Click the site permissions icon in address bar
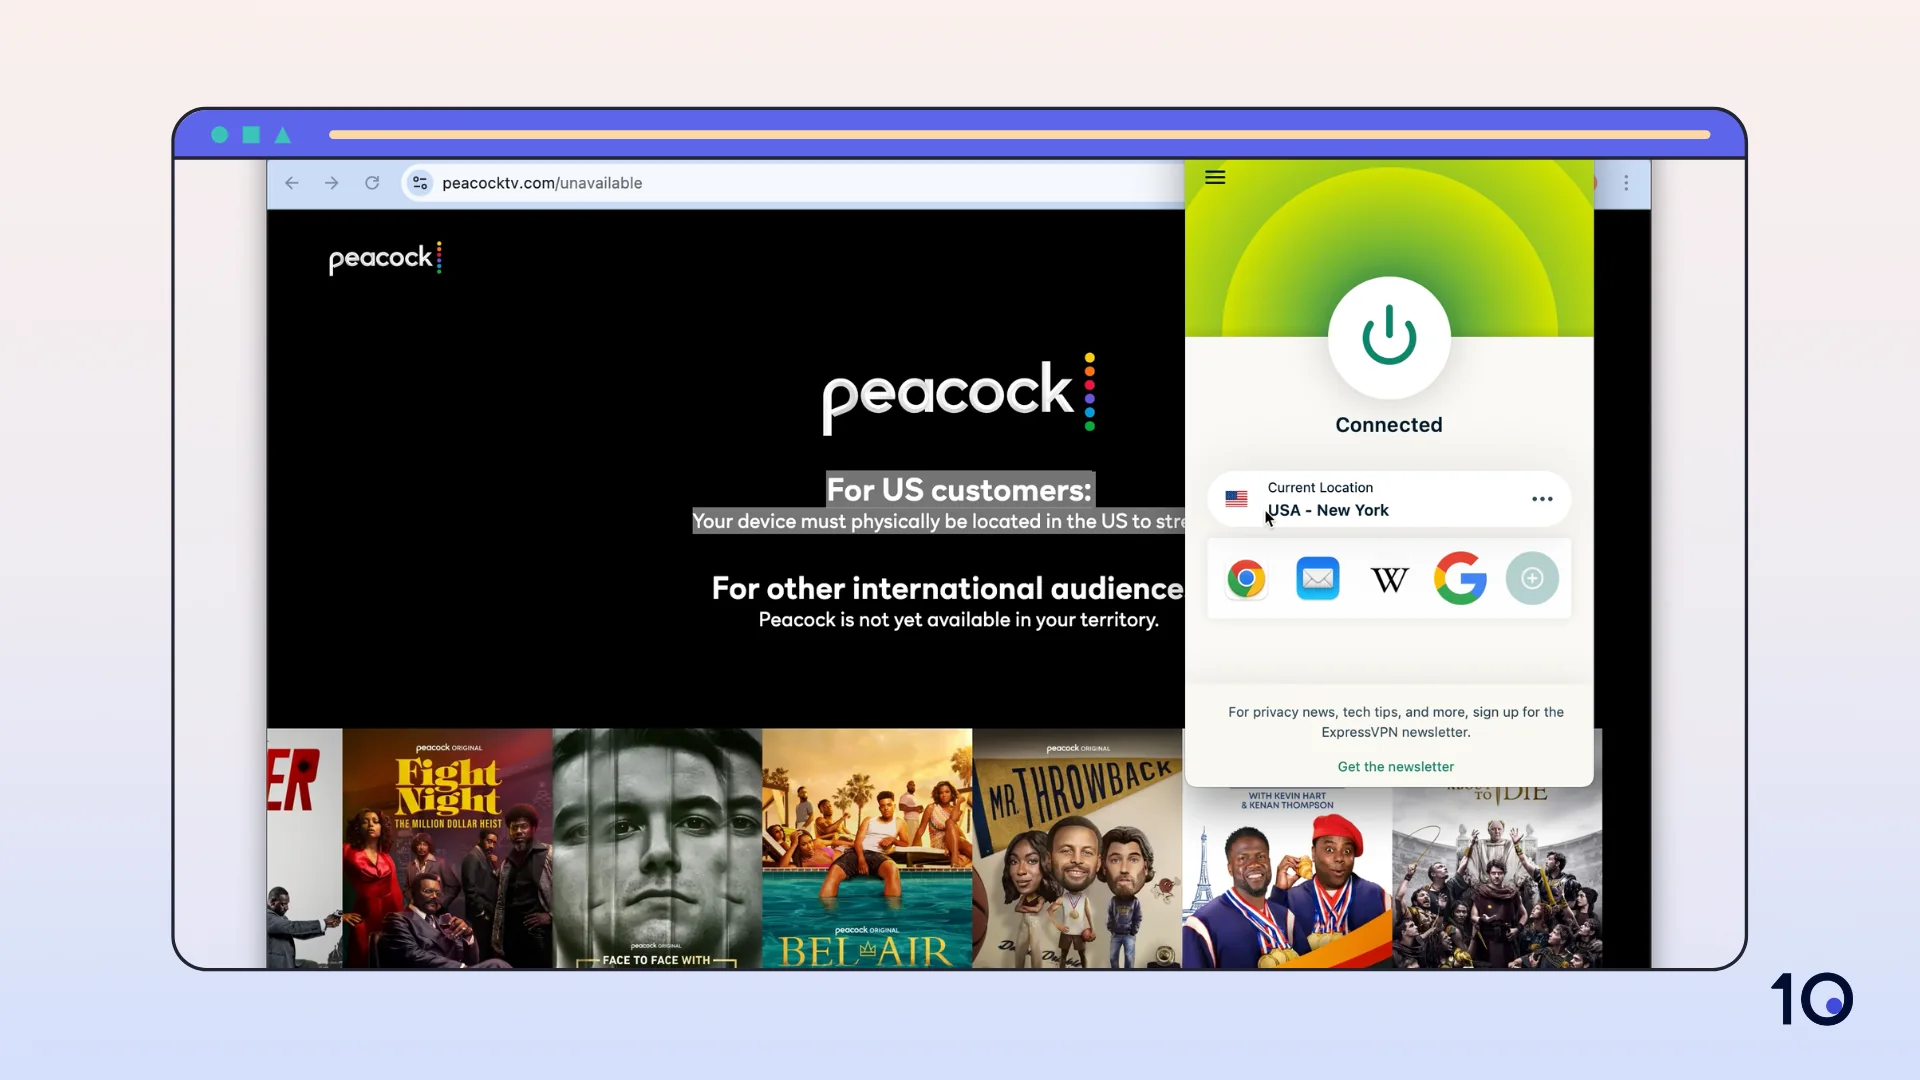Screen dimensions: 1920x1080 click(x=420, y=183)
